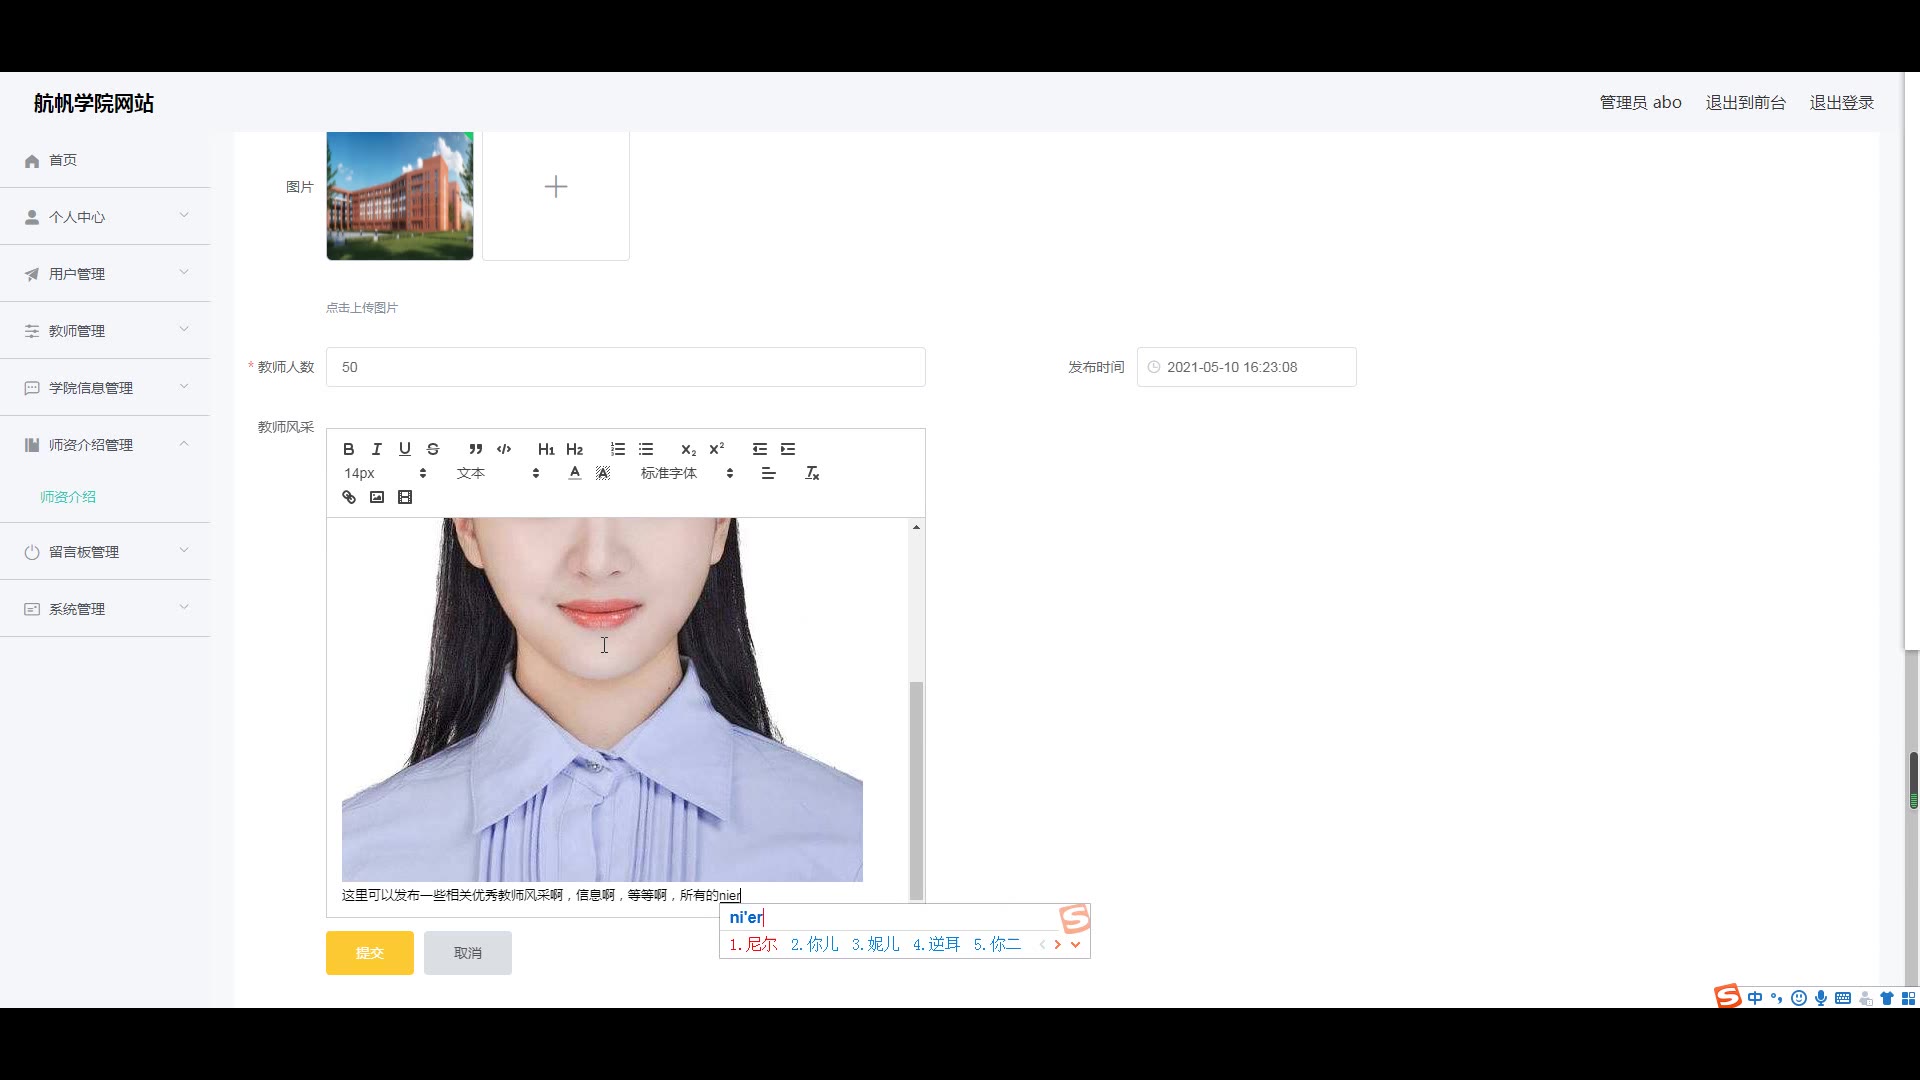
Task: Click the insert link icon
Action: (x=348, y=497)
